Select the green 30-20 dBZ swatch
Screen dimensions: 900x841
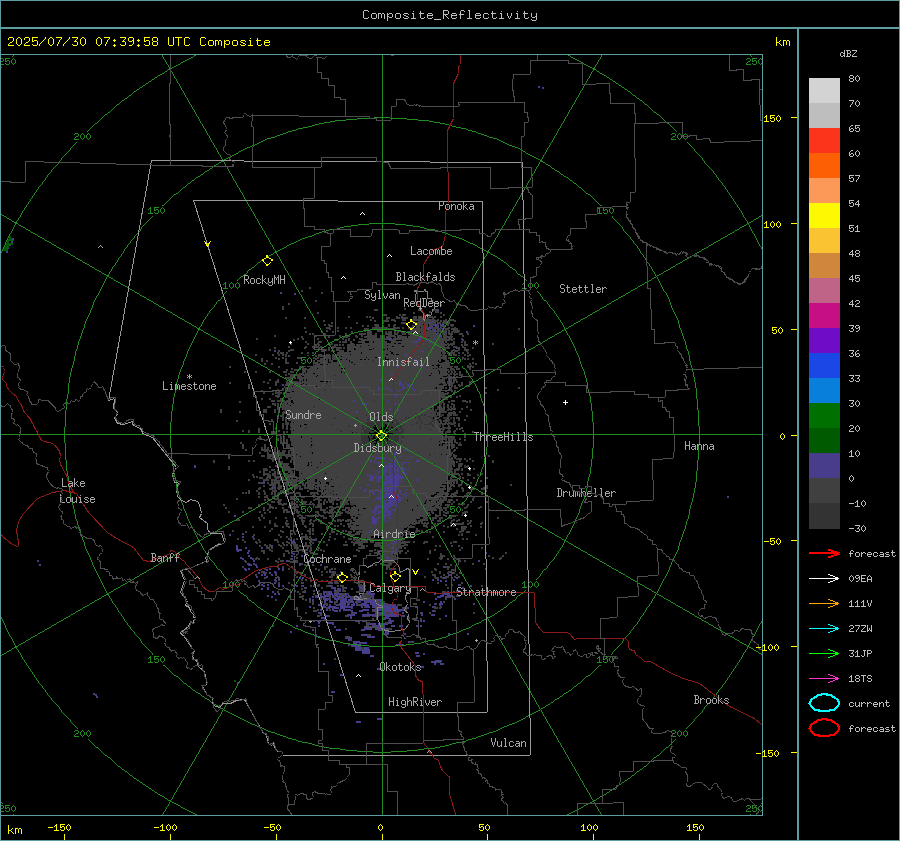pos(824,416)
